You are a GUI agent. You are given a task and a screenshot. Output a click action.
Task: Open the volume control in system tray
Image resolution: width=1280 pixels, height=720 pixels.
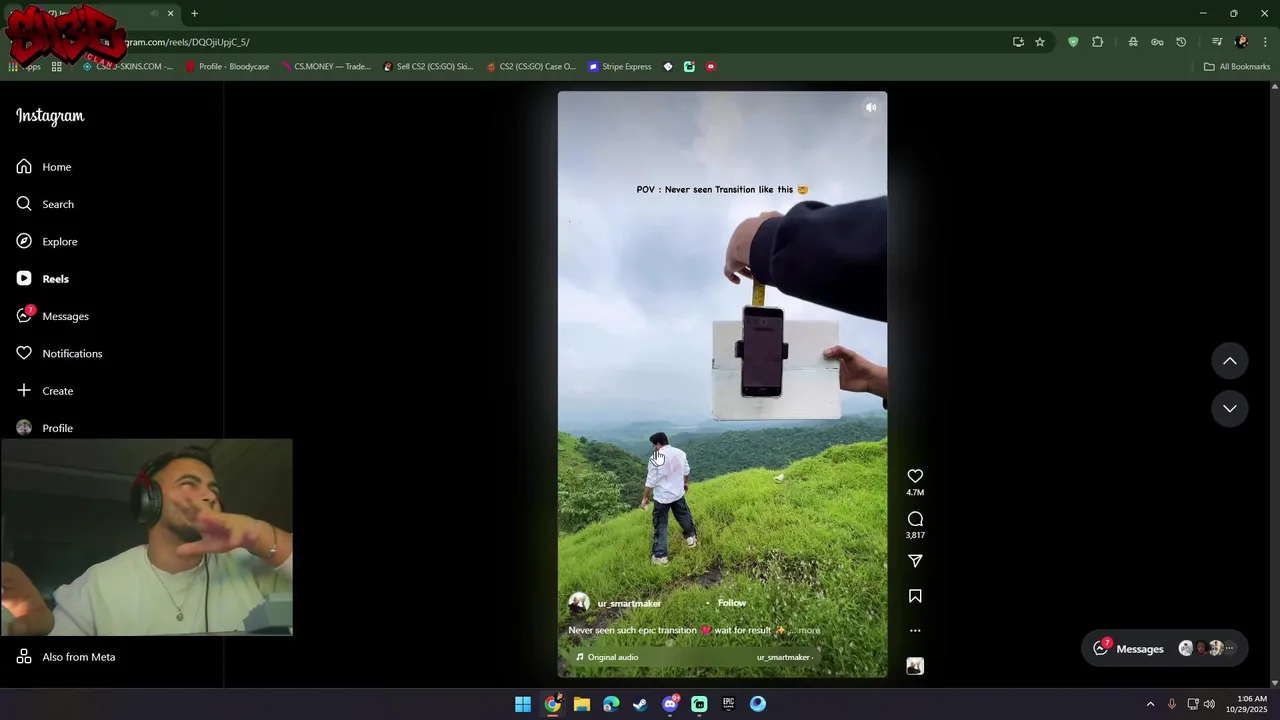pyautogui.click(x=1209, y=704)
